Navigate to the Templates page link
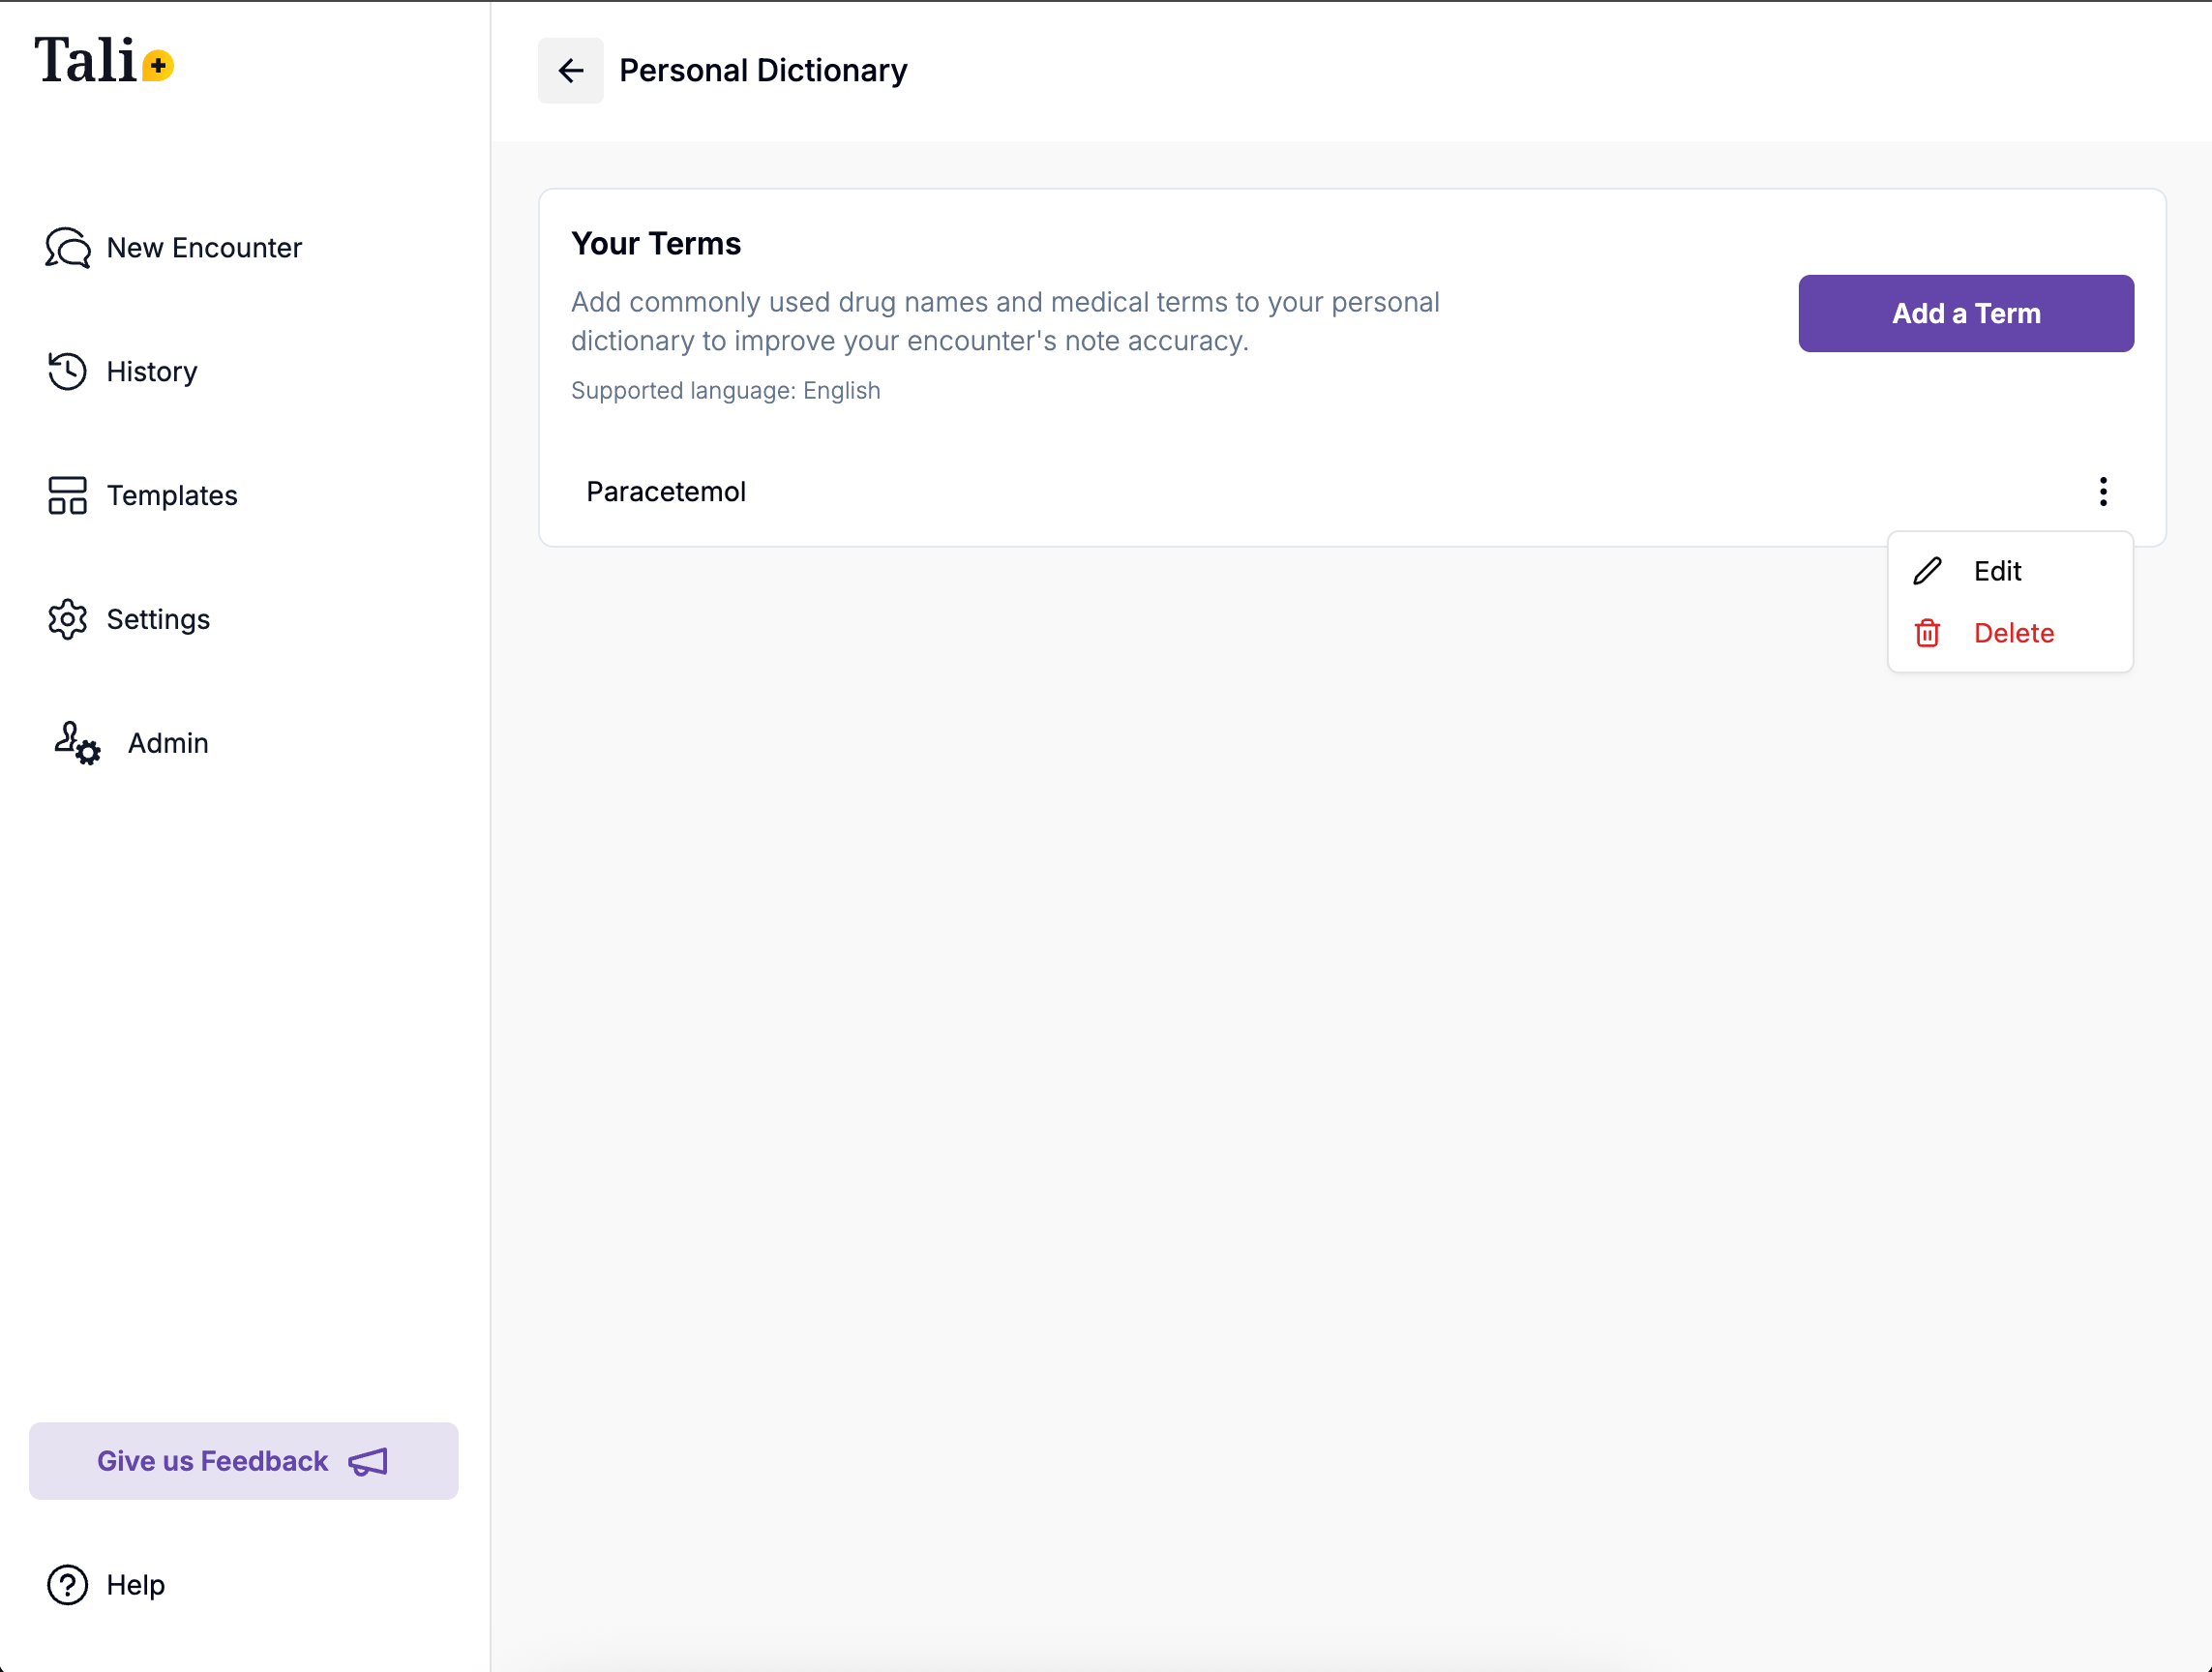Screen dimensions: 2212x1672 pos(172,495)
